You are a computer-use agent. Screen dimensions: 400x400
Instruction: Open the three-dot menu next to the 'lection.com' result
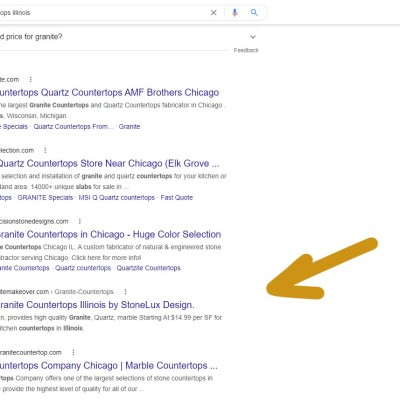click(x=45, y=150)
